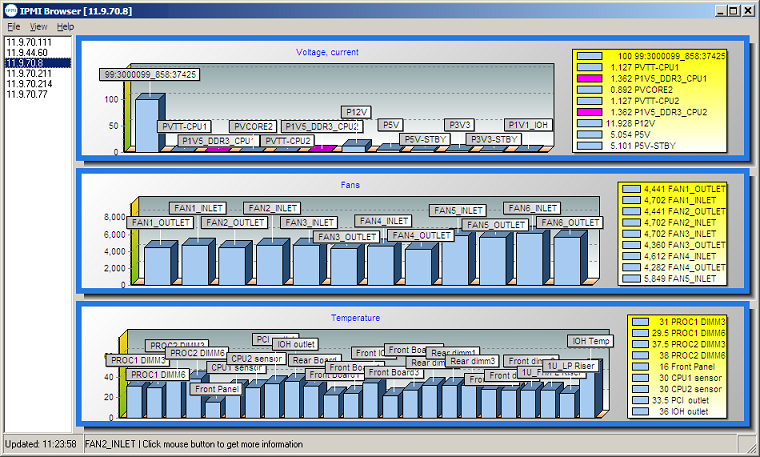Click the FAN6_INLET bar label
760x457 pixels.
[532, 208]
